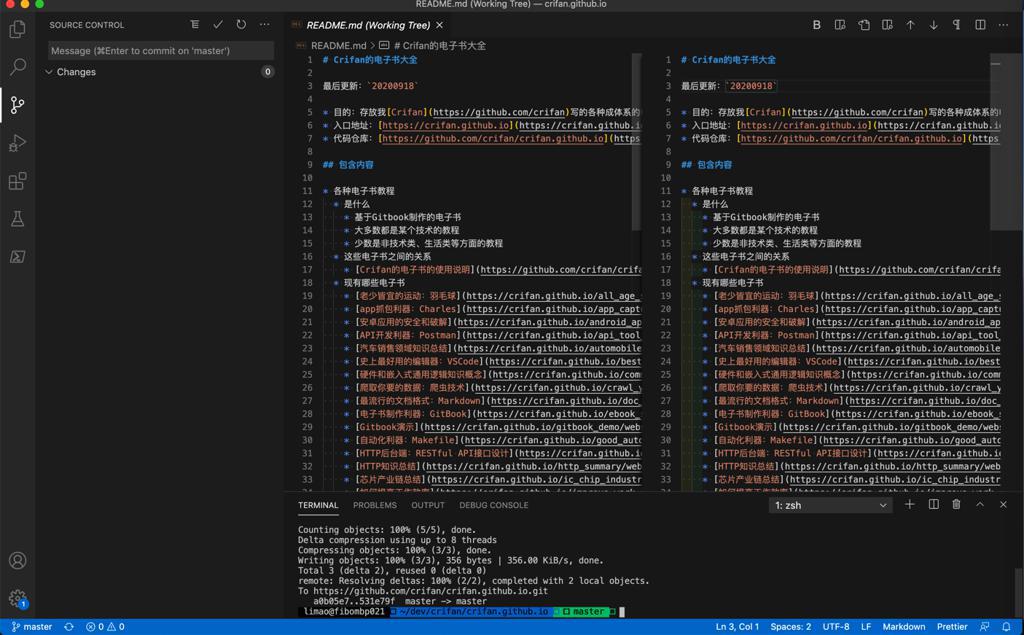This screenshot has height=635, width=1024.
Task: Toggle Source Control tree view mode
Action: point(194,25)
